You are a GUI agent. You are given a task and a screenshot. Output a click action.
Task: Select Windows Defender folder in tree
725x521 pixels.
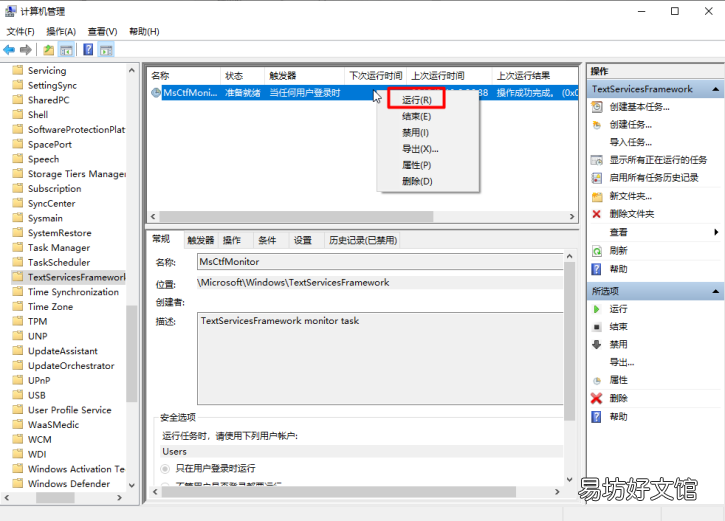tap(69, 484)
